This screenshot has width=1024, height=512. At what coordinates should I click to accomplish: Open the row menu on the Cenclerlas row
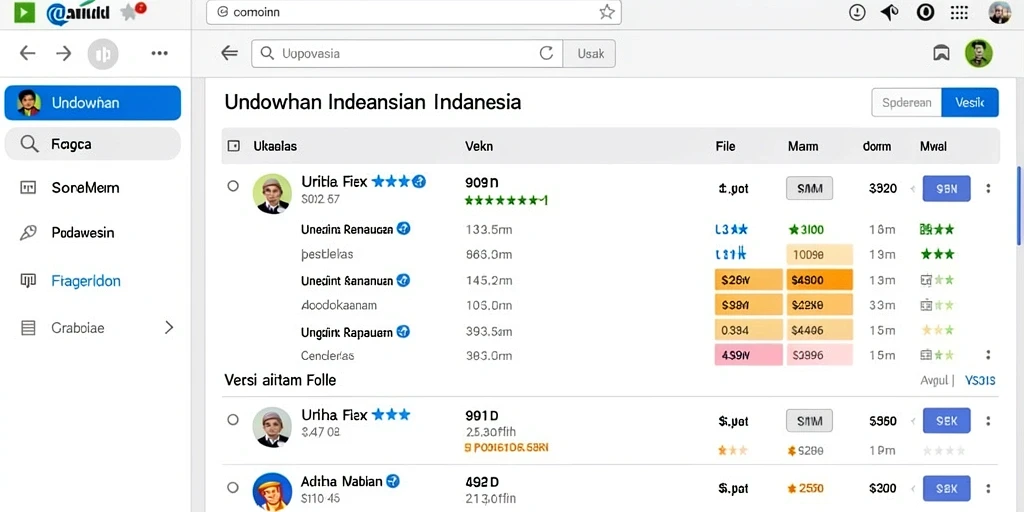pyautogui.click(x=988, y=355)
